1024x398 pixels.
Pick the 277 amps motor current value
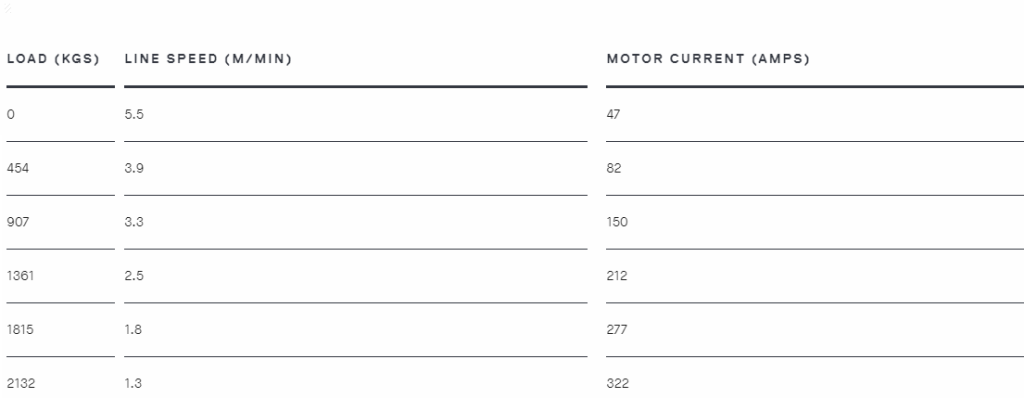click(616, 329)
